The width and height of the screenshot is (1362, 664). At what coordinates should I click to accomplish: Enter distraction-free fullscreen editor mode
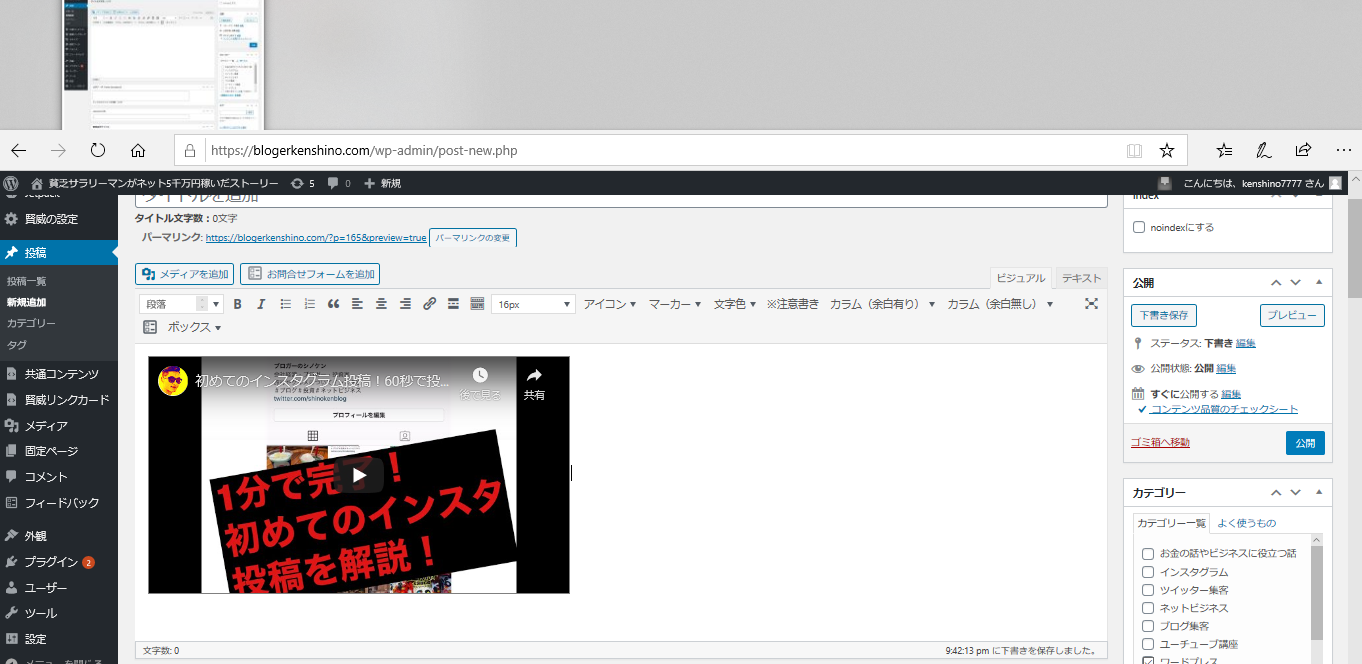point(1091,304)
